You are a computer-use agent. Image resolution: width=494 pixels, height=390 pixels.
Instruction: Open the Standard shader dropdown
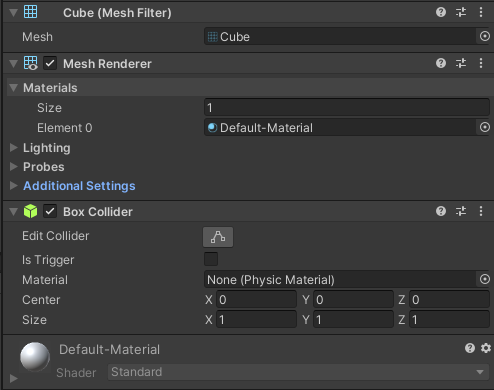click(298, 372)
